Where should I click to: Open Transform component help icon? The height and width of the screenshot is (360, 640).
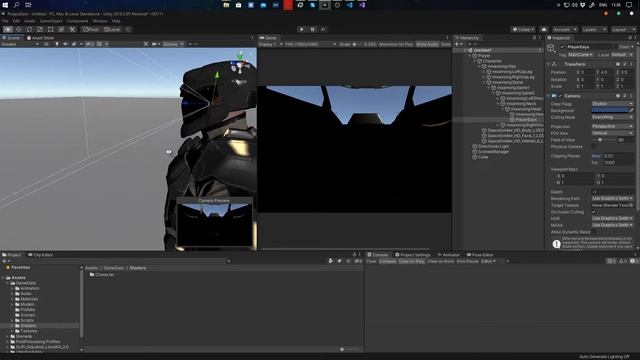[x=618, y=64]
